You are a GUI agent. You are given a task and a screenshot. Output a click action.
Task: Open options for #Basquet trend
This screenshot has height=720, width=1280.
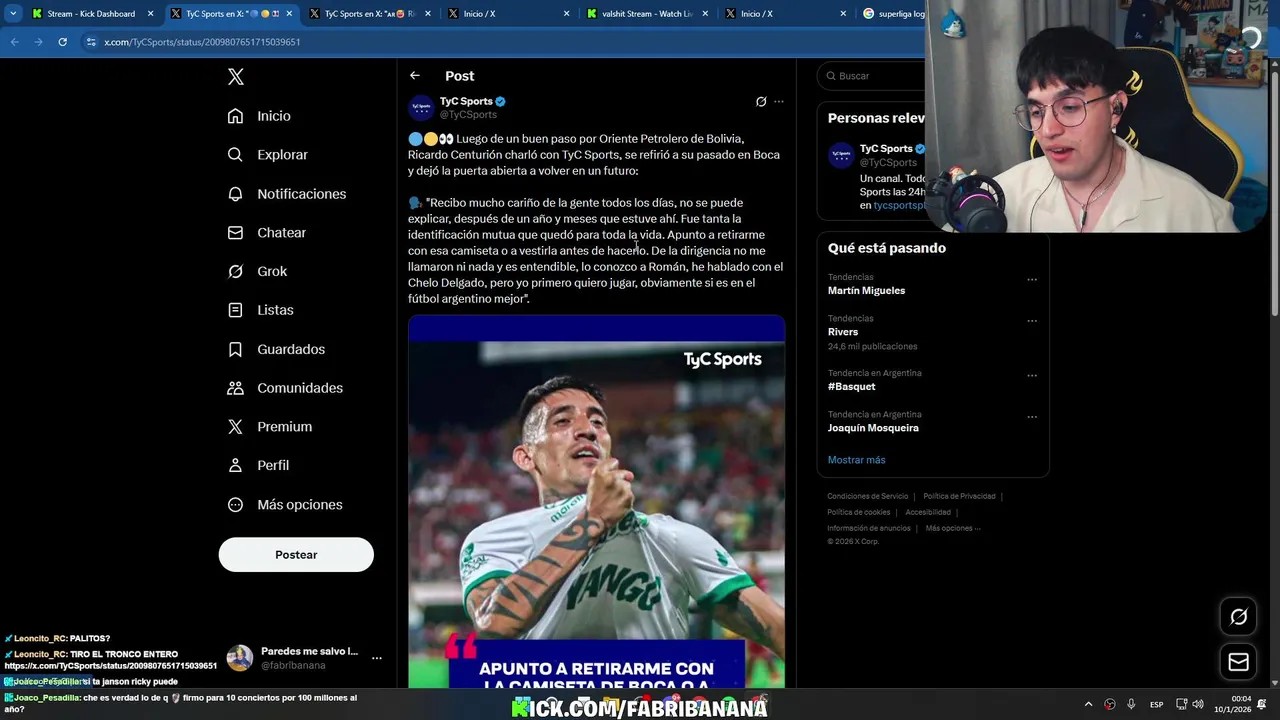1032,376
